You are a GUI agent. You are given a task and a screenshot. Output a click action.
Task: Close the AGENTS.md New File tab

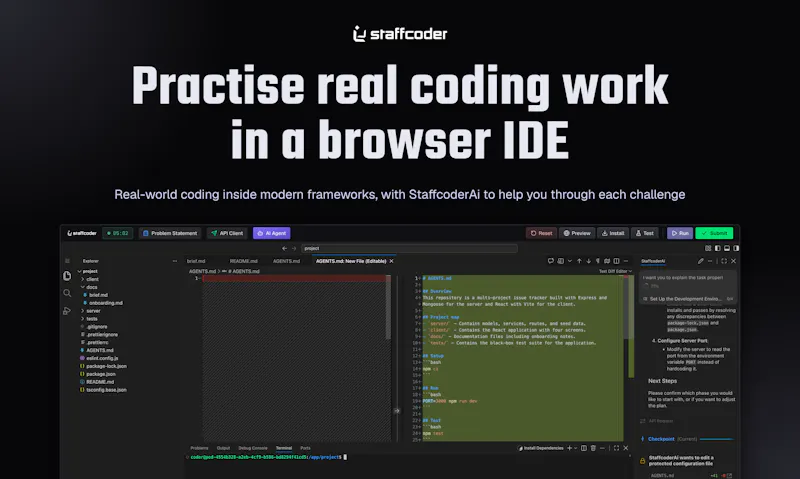[x=391, y=261]
